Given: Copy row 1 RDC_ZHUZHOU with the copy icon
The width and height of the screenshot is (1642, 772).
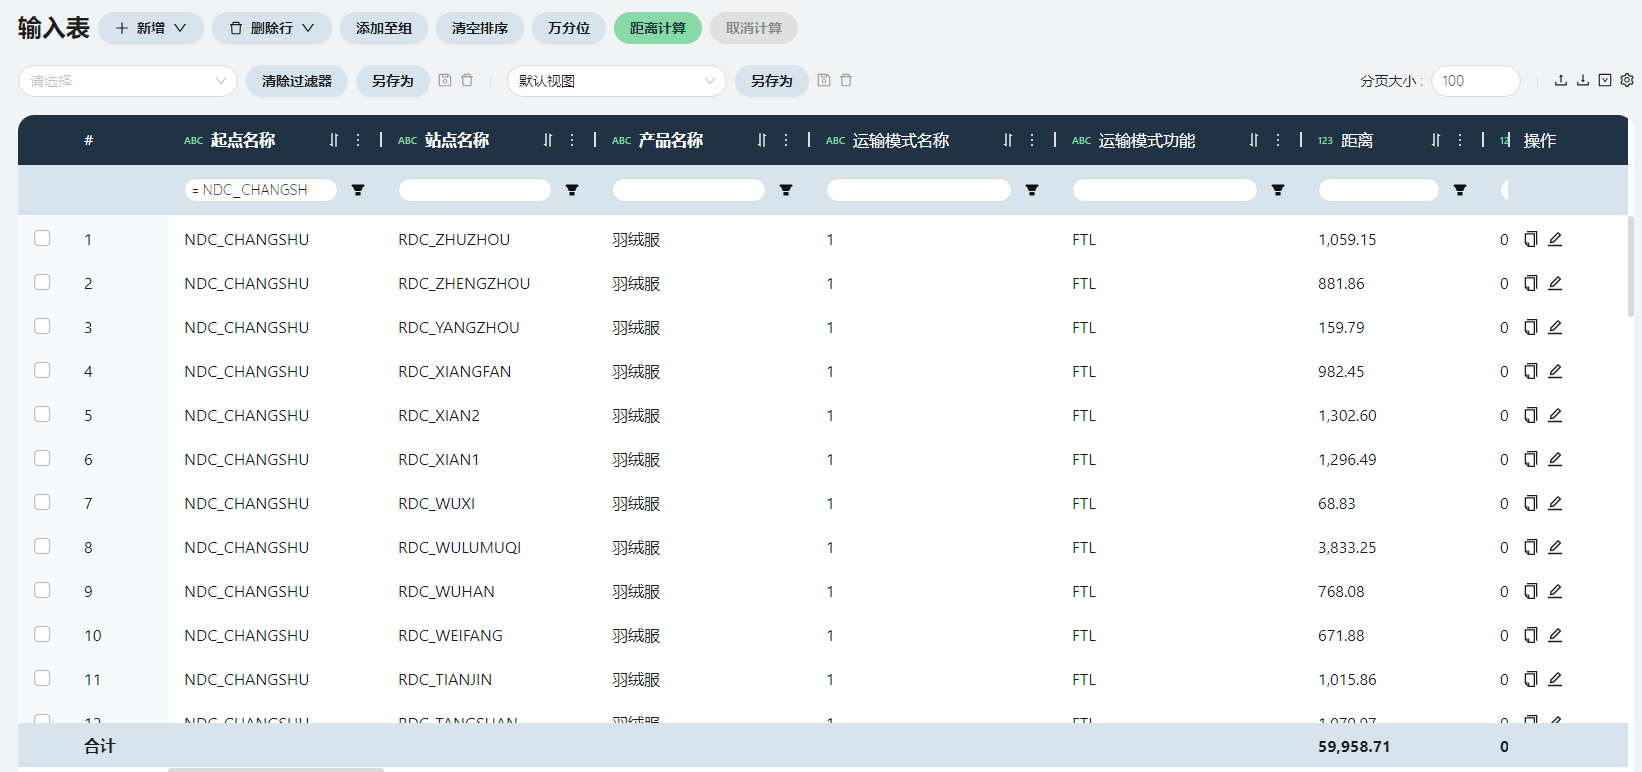Looking at the screenshot, I should tap(1530, 239).
